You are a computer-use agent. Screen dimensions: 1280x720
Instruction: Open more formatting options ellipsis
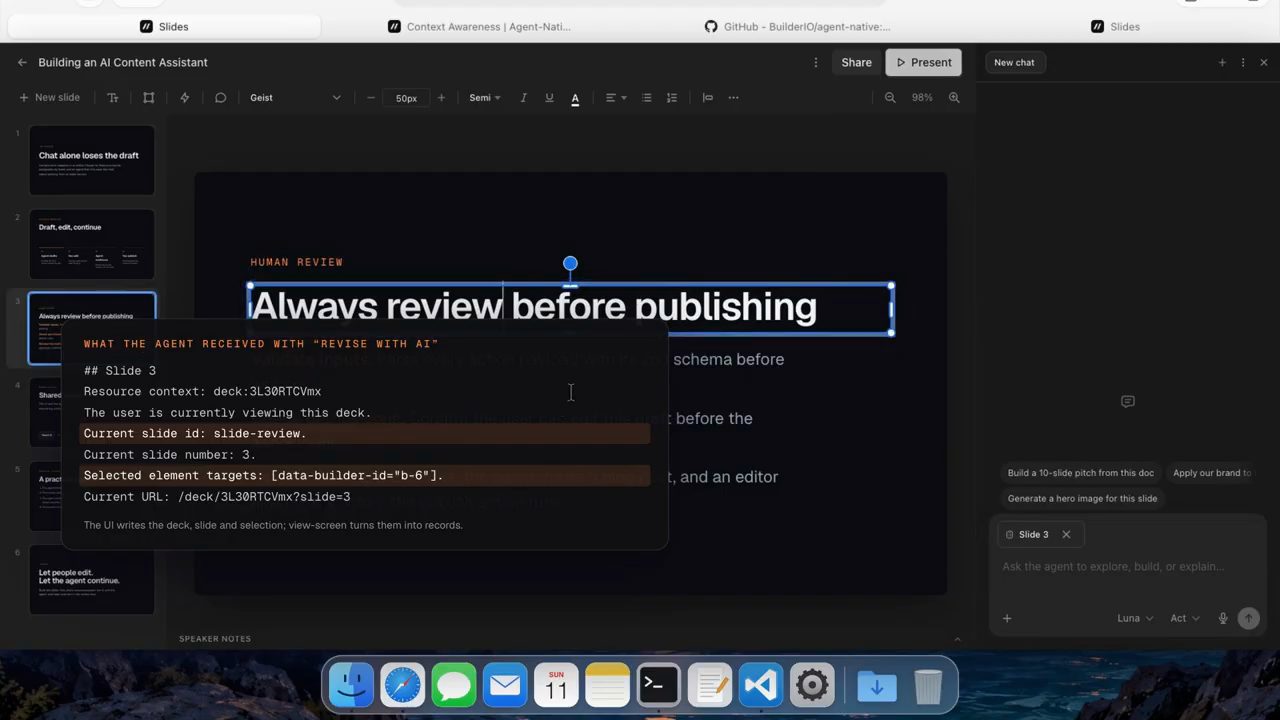coord(734,98)
